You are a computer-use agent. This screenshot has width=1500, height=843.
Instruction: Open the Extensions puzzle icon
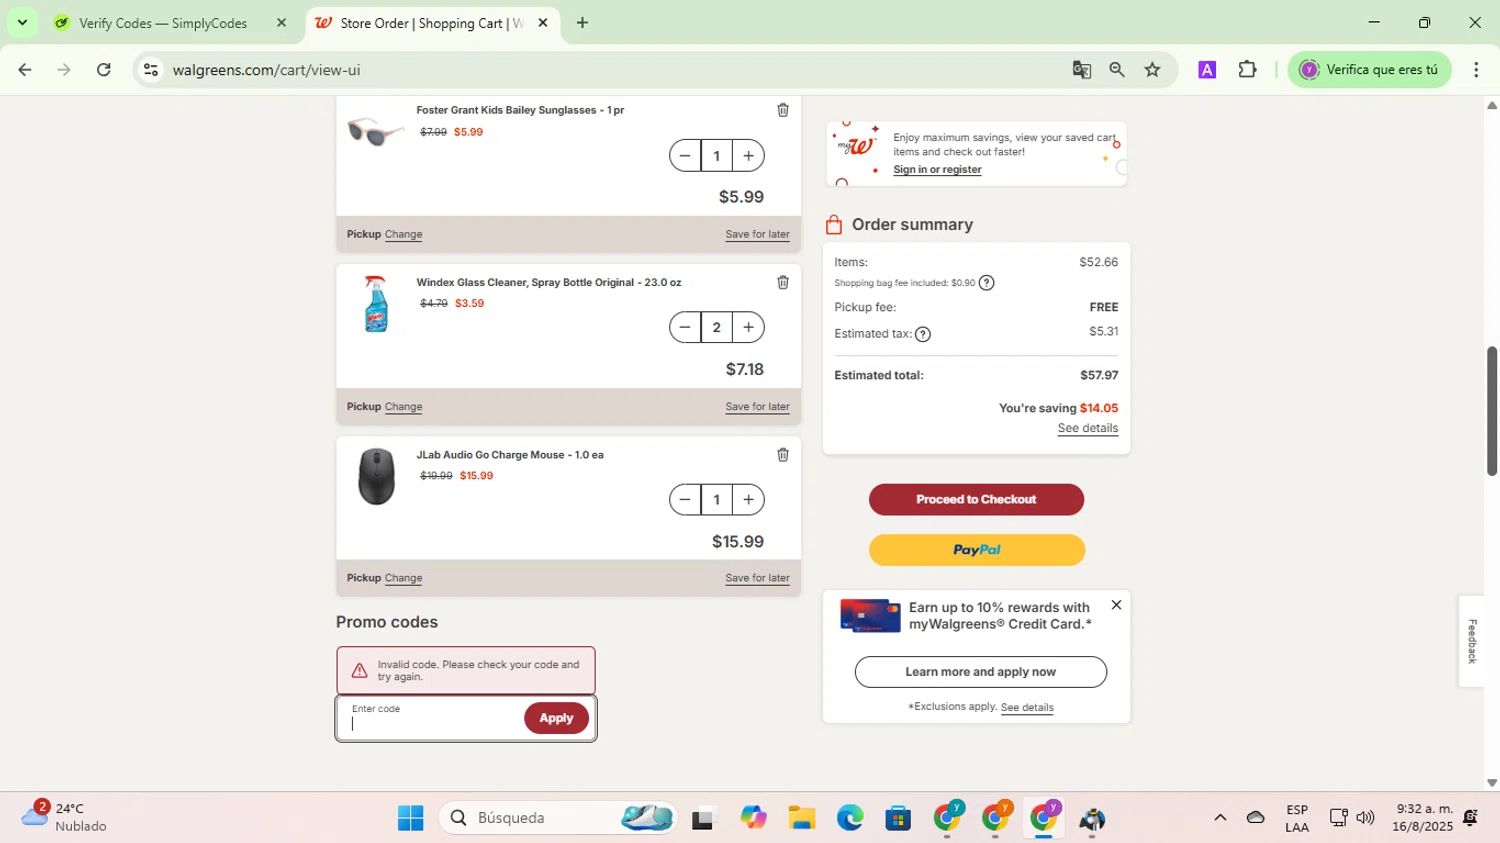point(1247,70)
